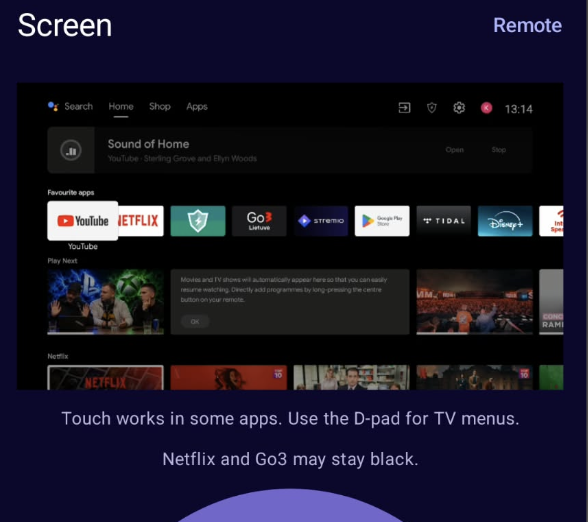Open the green shield VPN app tile
Viewport: 588px width, 522px height.
[x=198, y=220]
